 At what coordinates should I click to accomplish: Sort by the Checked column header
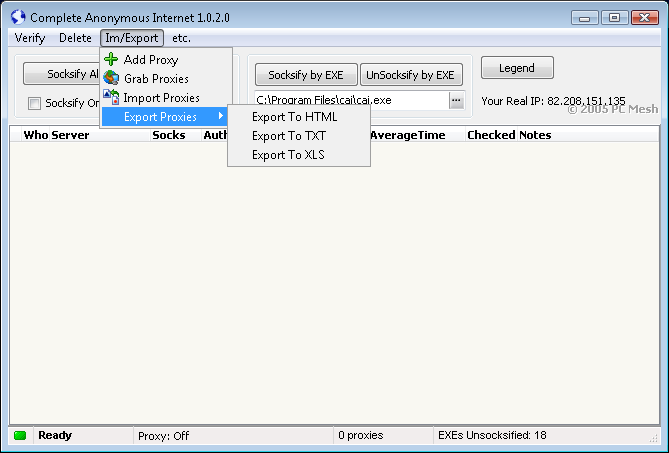click(491, 135)
